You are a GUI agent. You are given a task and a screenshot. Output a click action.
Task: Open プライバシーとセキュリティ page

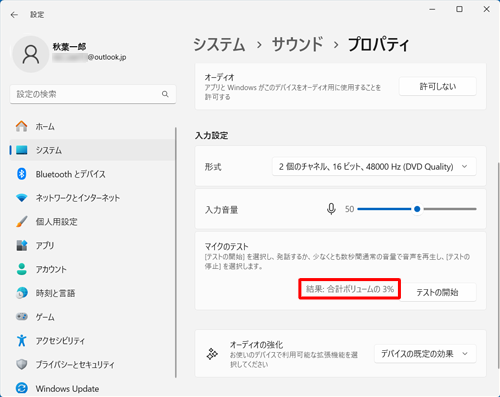coord(92,364)
